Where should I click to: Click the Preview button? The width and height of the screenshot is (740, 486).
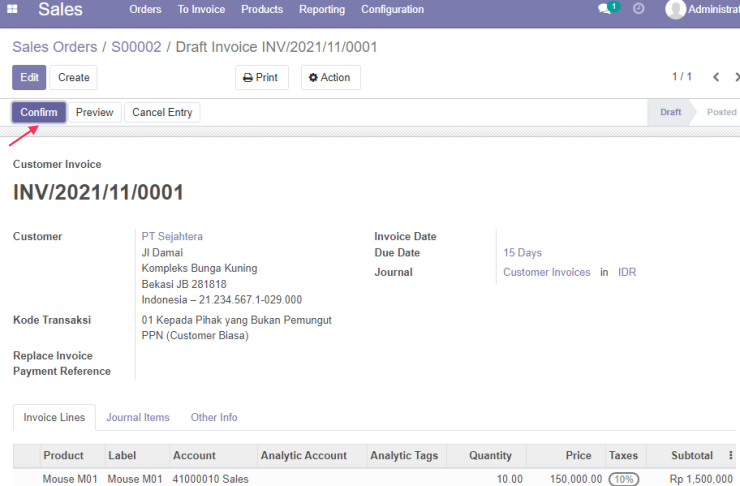click(94, 112)
